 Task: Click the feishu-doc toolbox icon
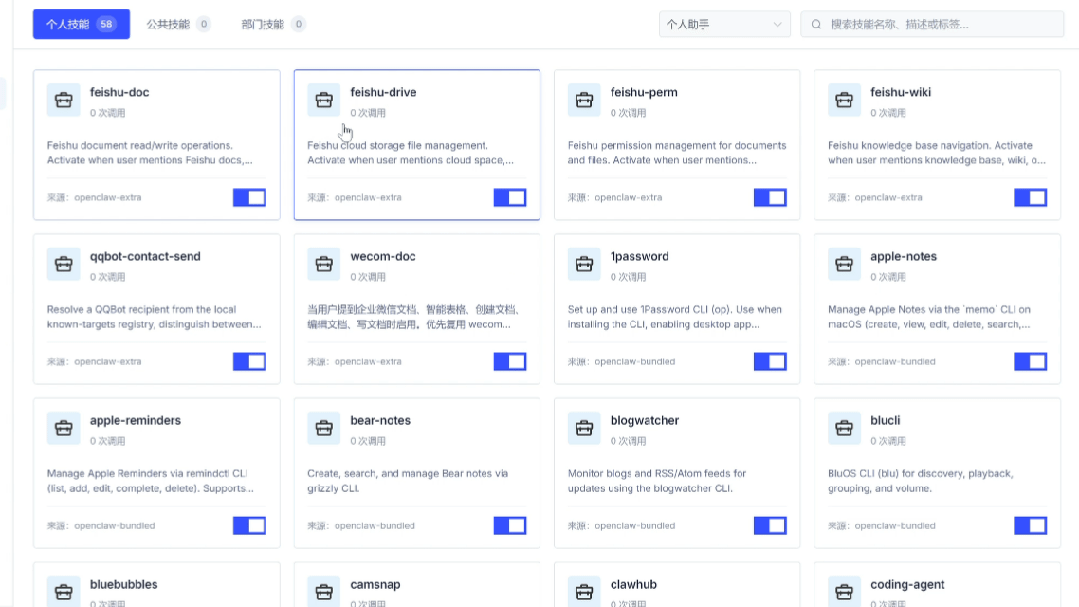63,100
